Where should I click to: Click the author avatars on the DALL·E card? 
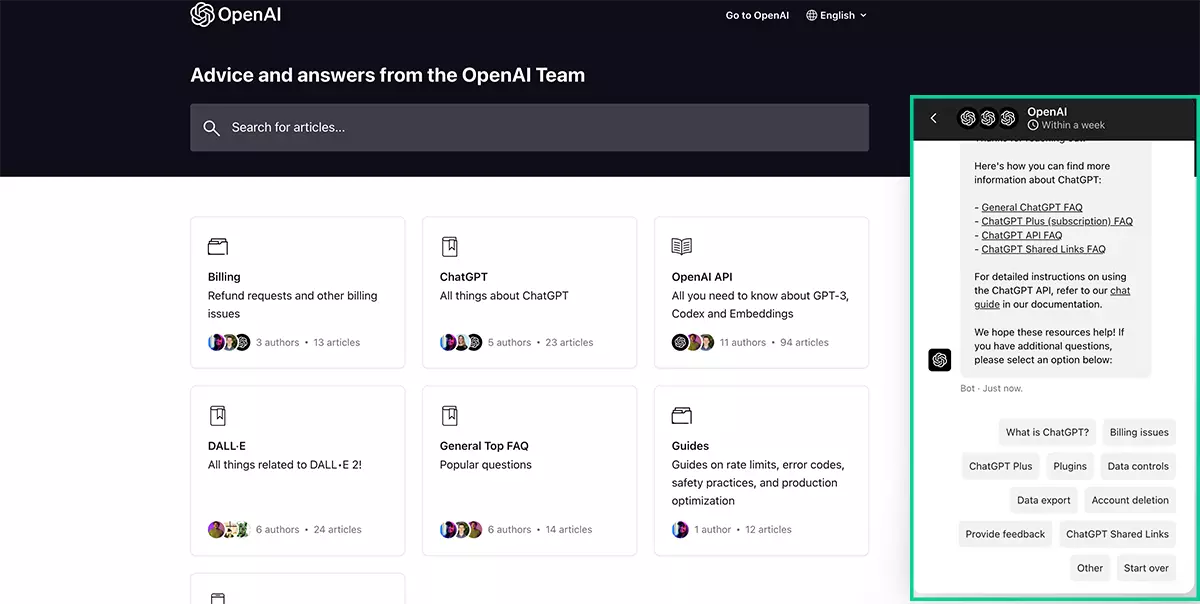(x=229, y=529)
